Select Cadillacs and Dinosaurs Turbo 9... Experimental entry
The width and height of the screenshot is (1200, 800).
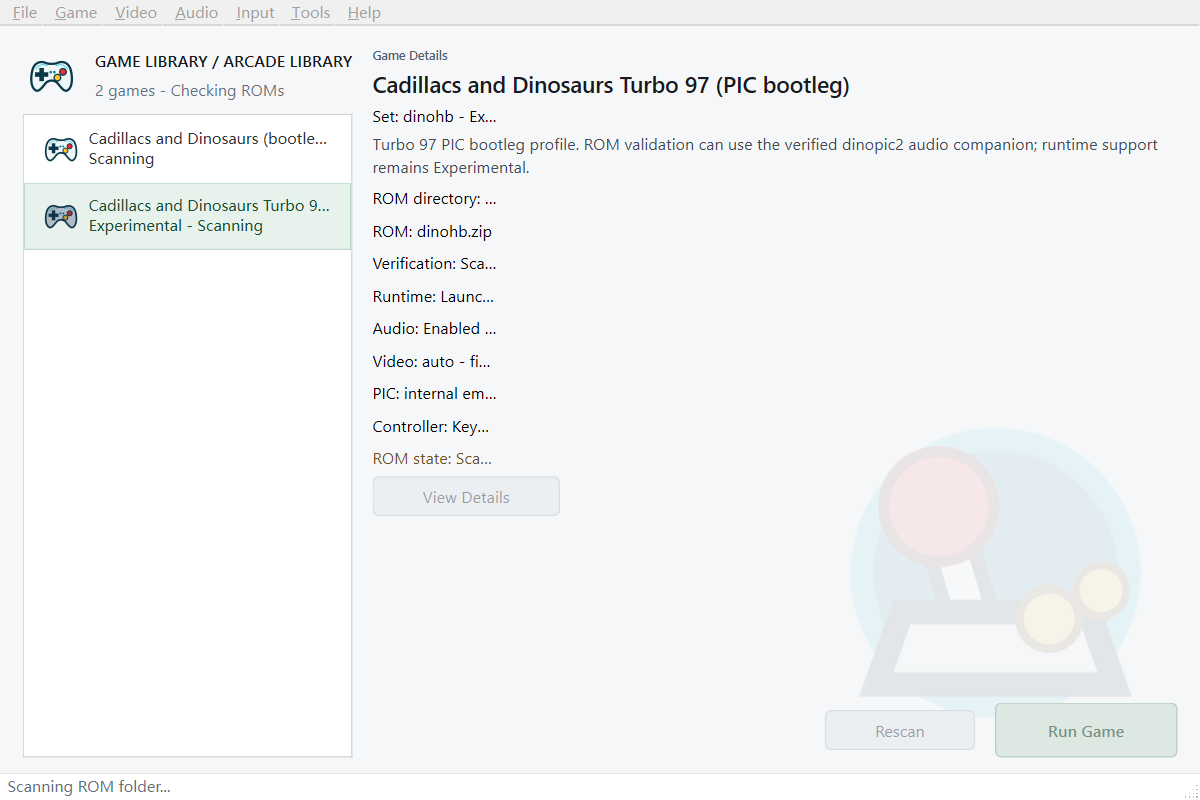pyautogui.click(x=188, y=216)
